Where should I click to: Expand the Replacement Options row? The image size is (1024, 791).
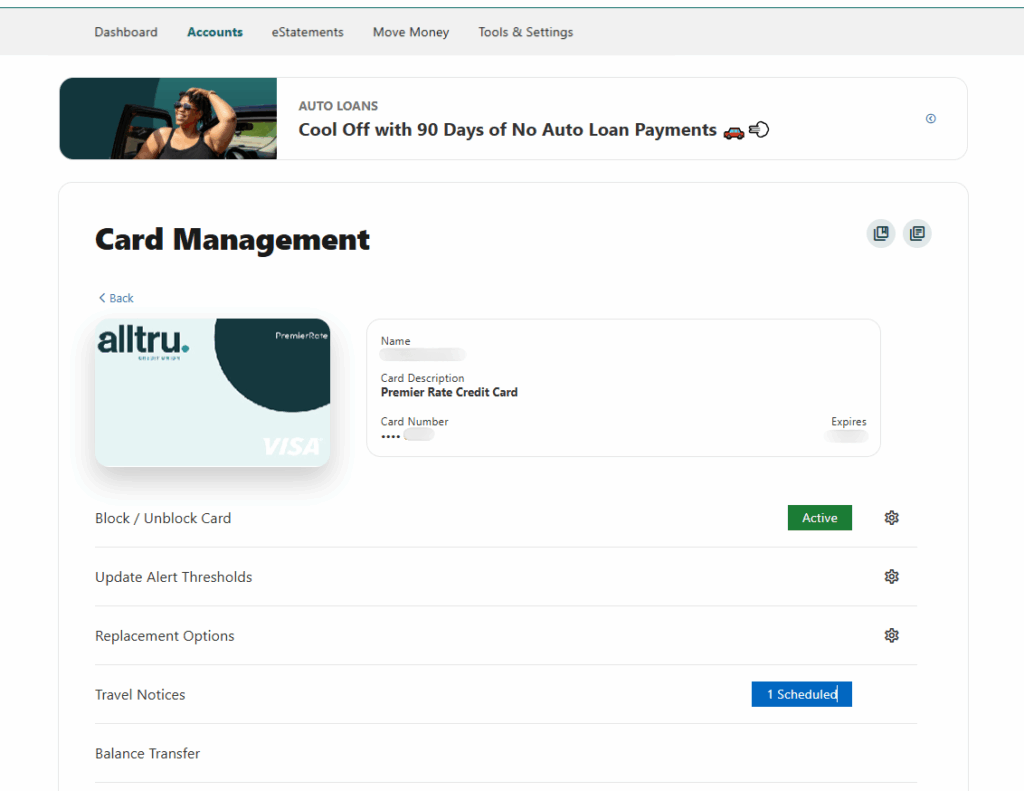(164, 635)
